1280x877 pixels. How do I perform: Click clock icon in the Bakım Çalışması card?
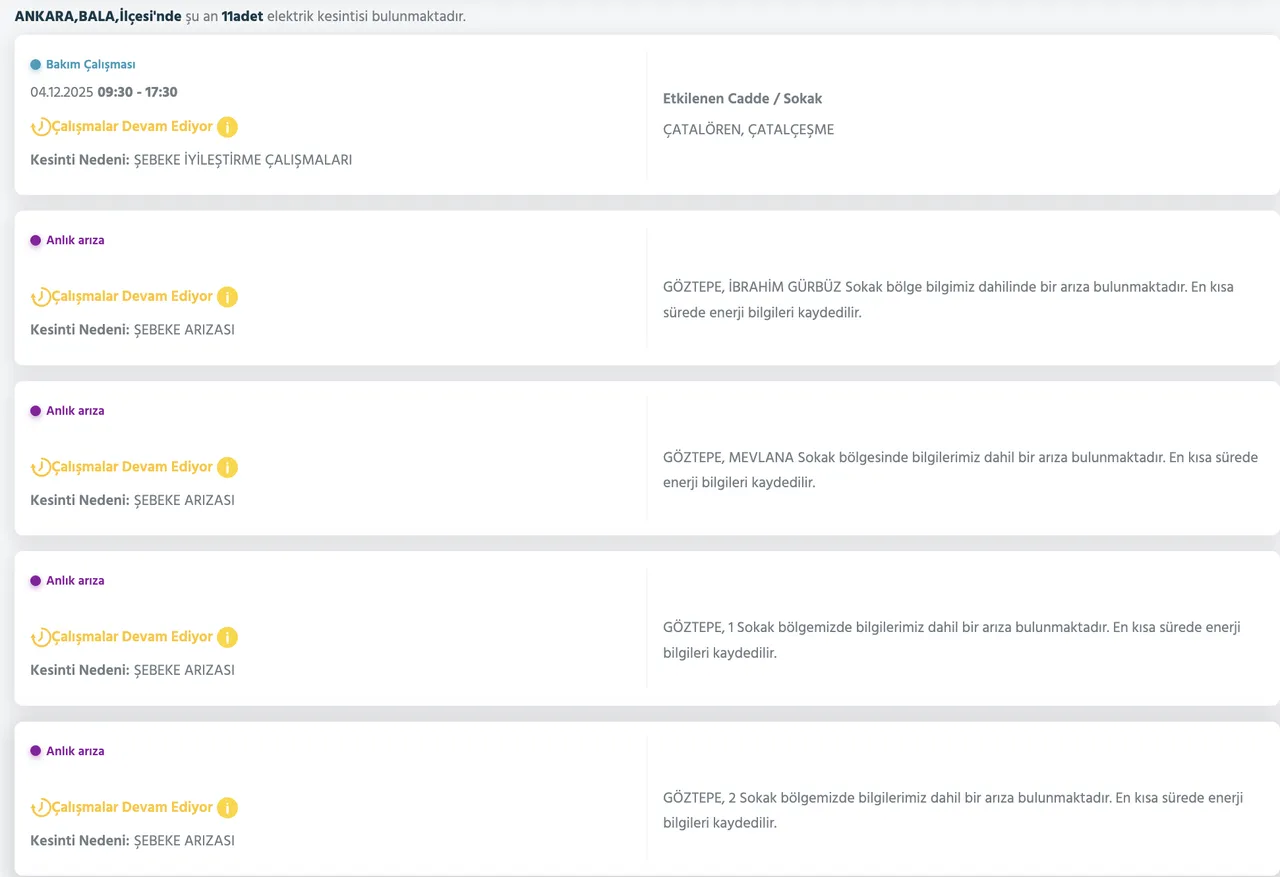tap(40, 127)
